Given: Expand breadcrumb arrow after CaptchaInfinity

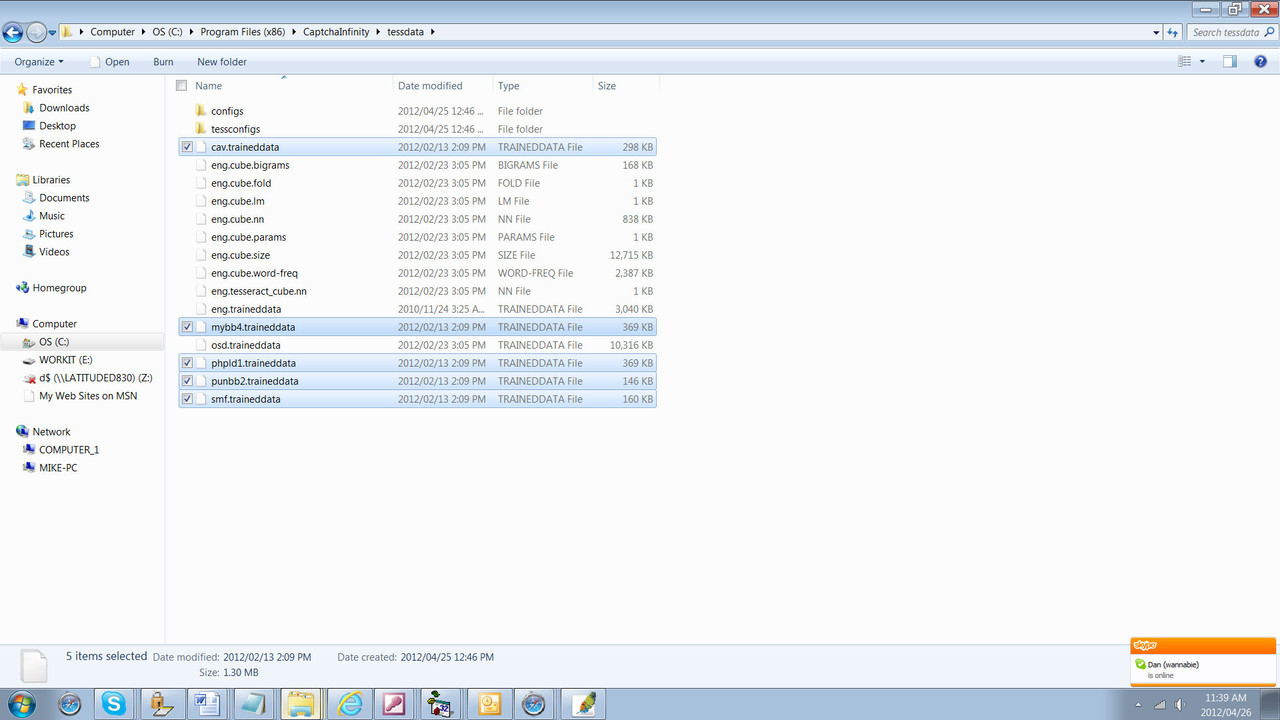Looking at the screenshot, I should [378, 32].
